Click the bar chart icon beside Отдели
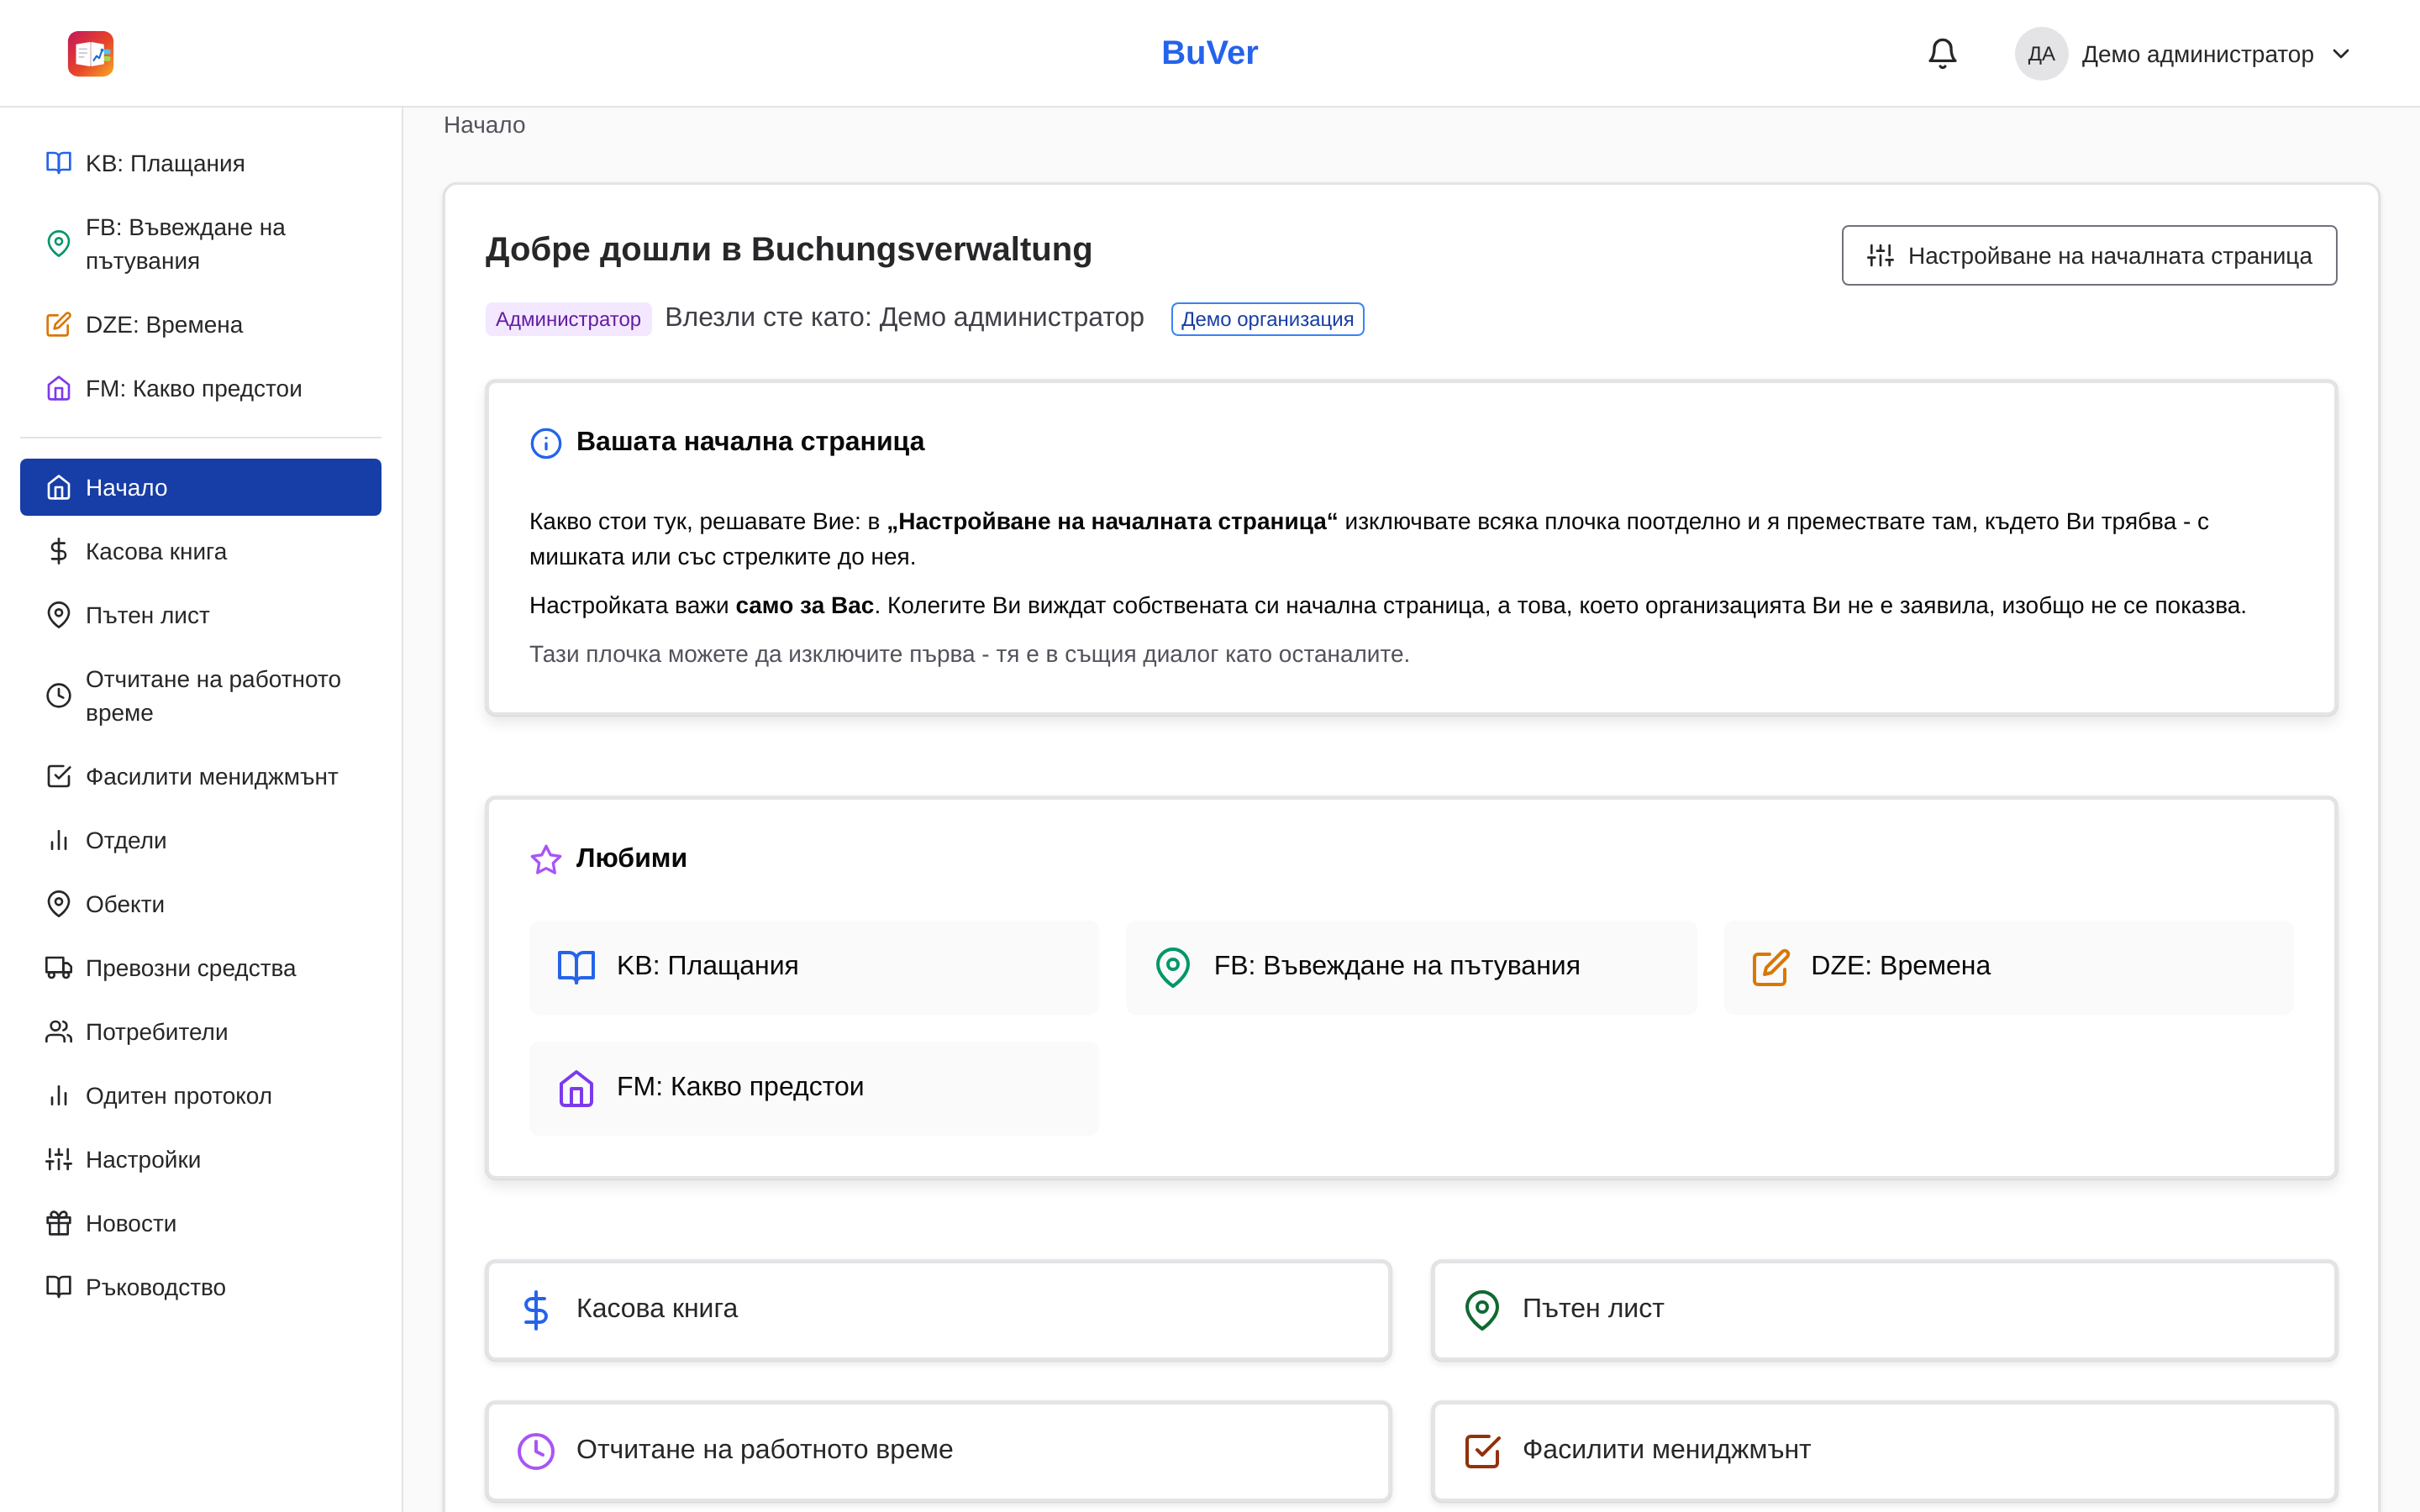 click(59, 841)
